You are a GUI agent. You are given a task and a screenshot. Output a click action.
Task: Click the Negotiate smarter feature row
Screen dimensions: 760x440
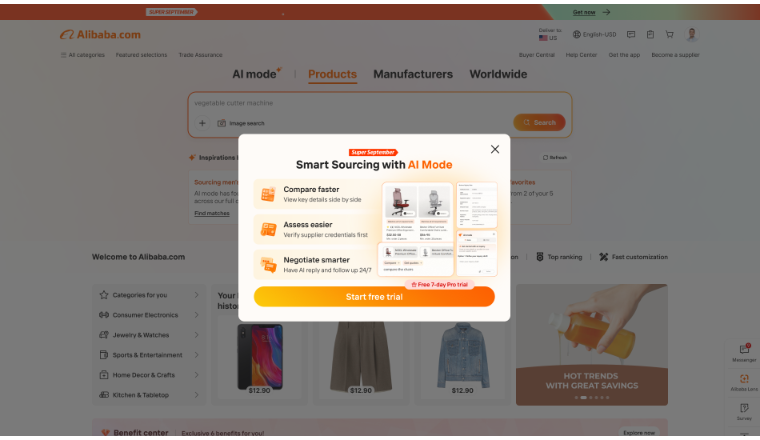315,265
